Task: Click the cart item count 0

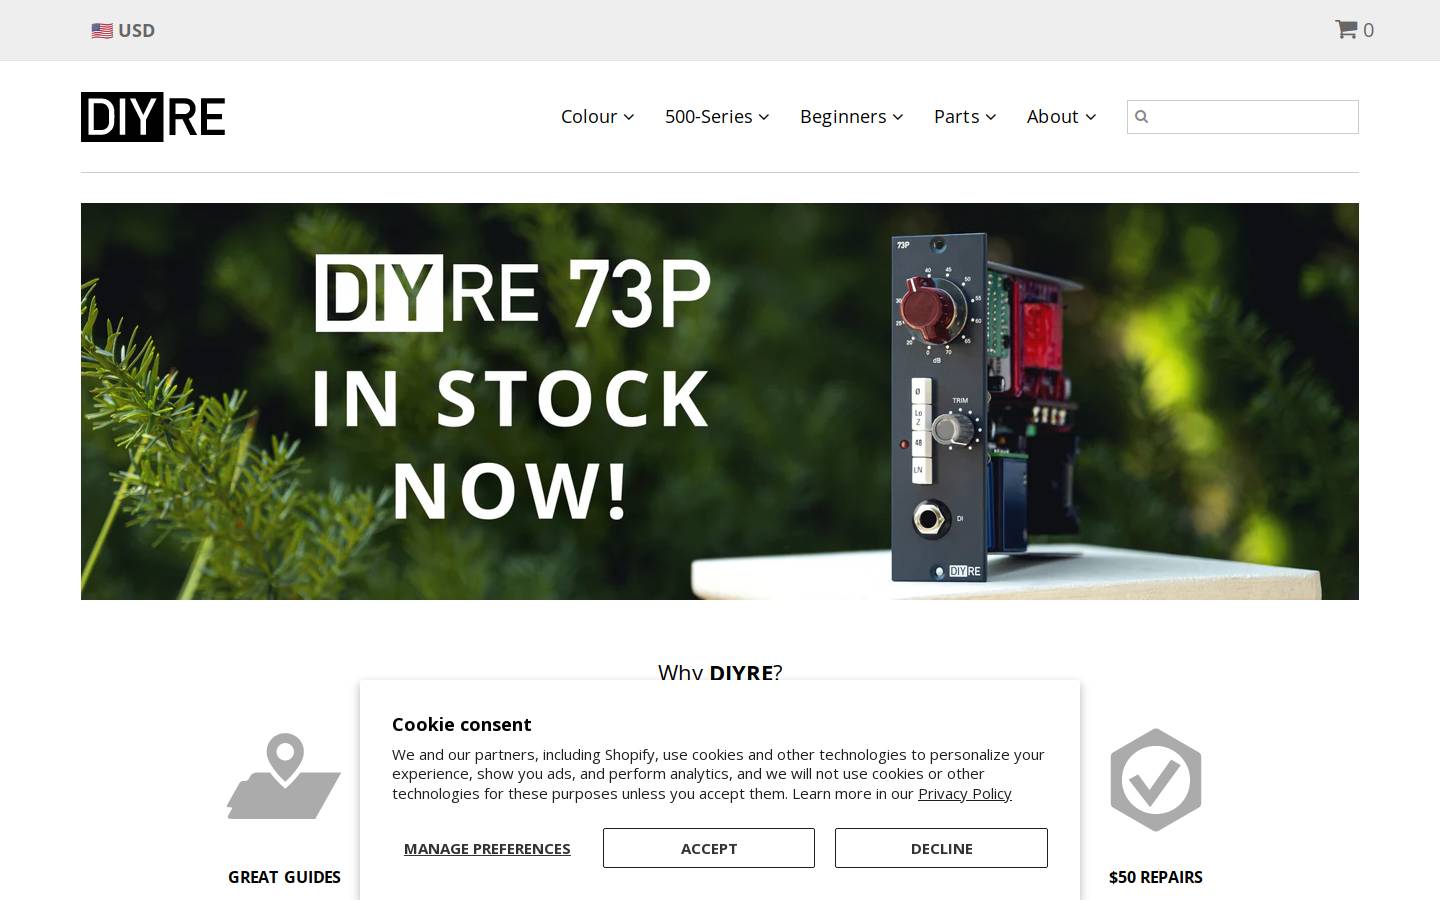Action: click(x=1368, y=30)
